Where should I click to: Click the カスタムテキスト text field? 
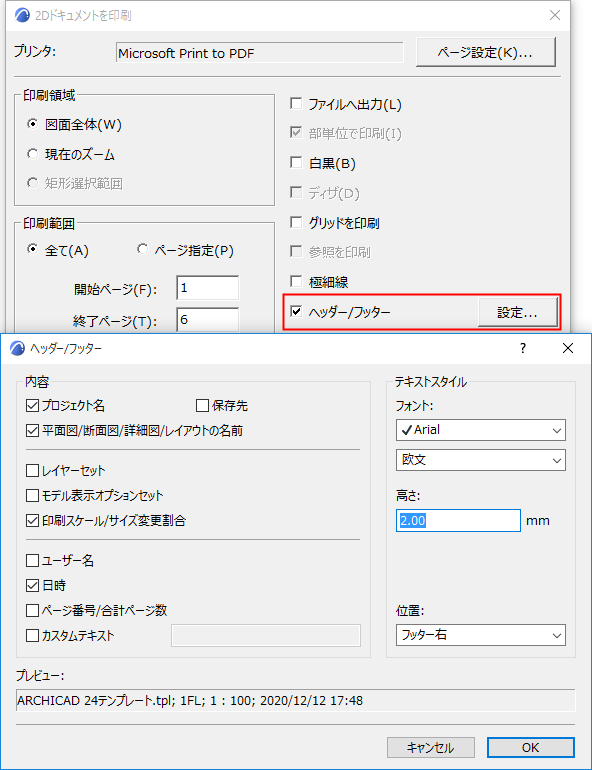[266, 635]
